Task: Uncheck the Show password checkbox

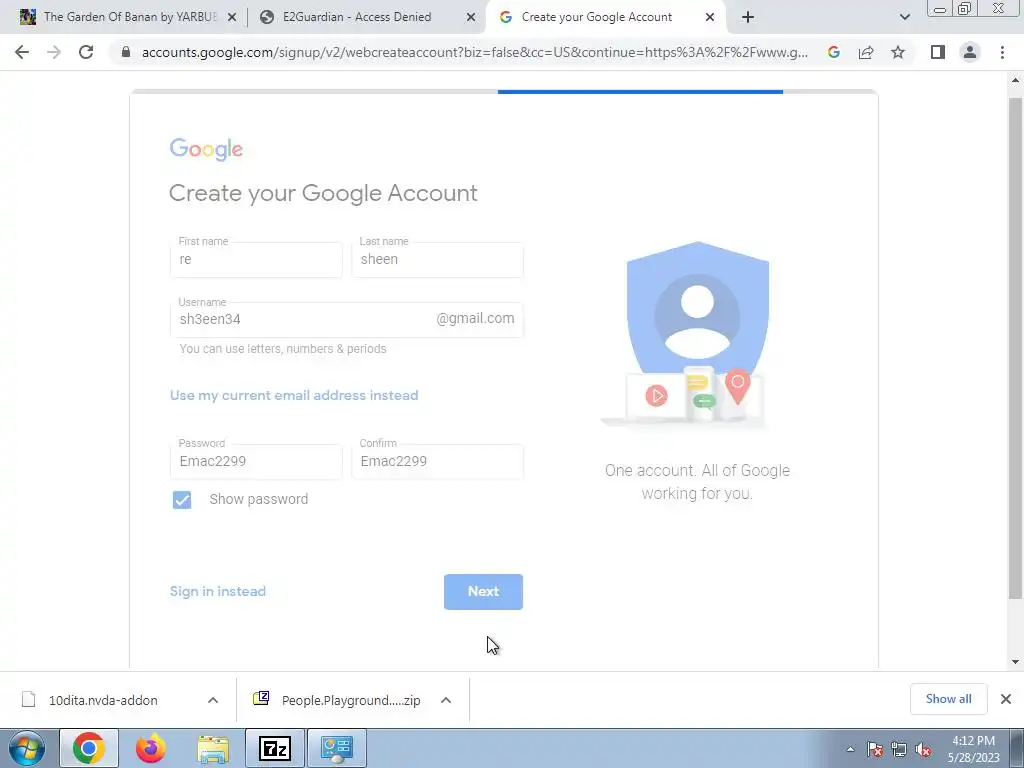Action: click(x=182, y=500)
